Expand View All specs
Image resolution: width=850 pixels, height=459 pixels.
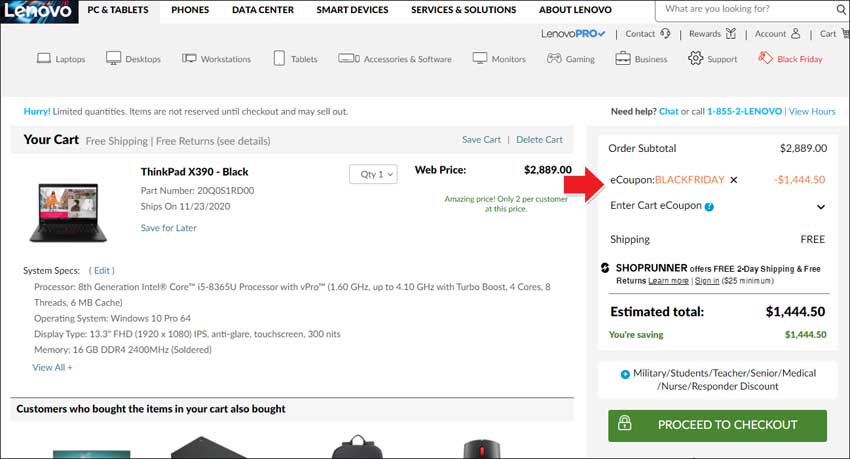pyautogui.click(x=52, y=367)
